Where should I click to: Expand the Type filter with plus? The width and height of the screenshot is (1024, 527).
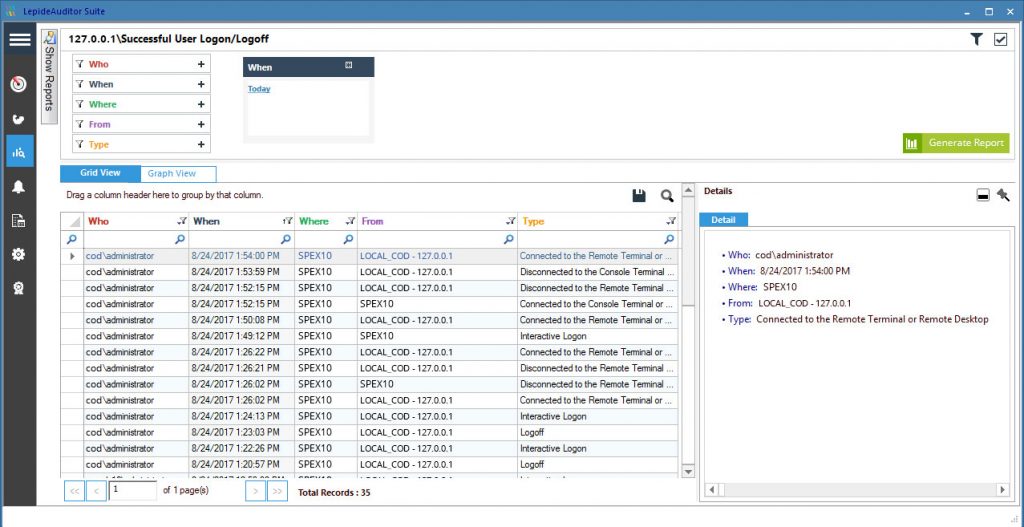(x=201, y=144)
